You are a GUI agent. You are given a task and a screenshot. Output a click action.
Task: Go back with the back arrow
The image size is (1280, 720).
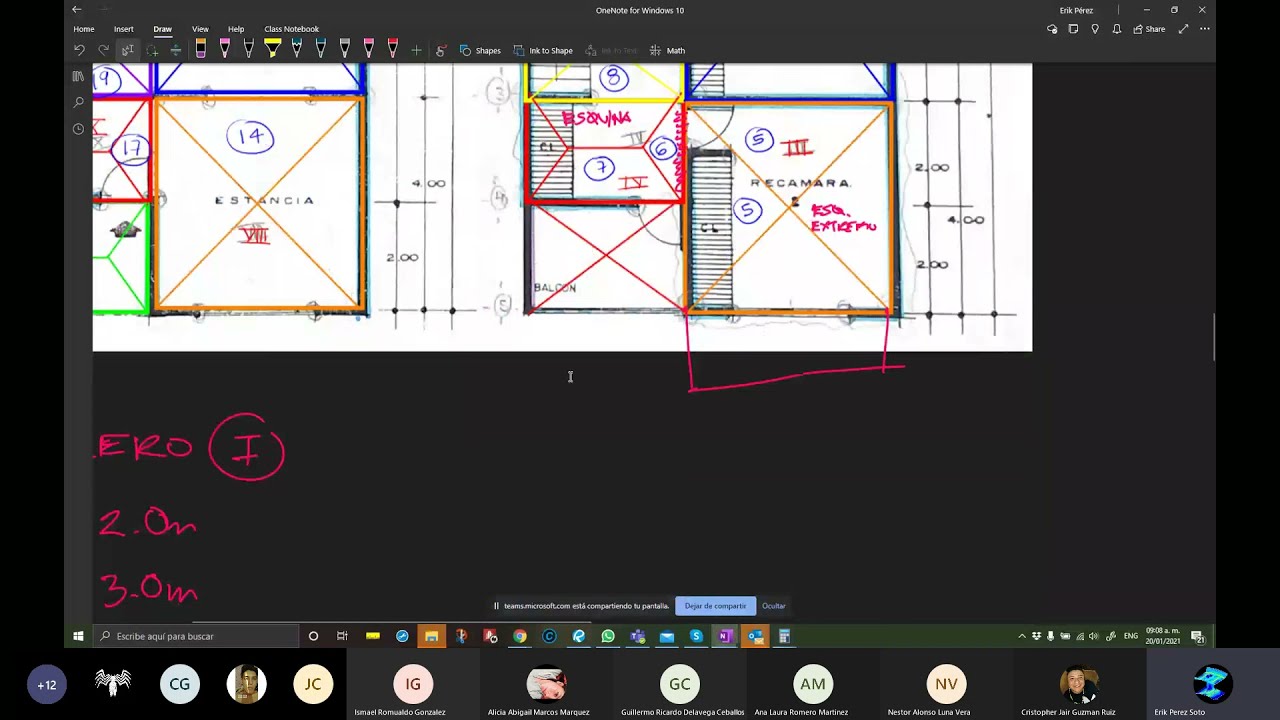point(77,10)
